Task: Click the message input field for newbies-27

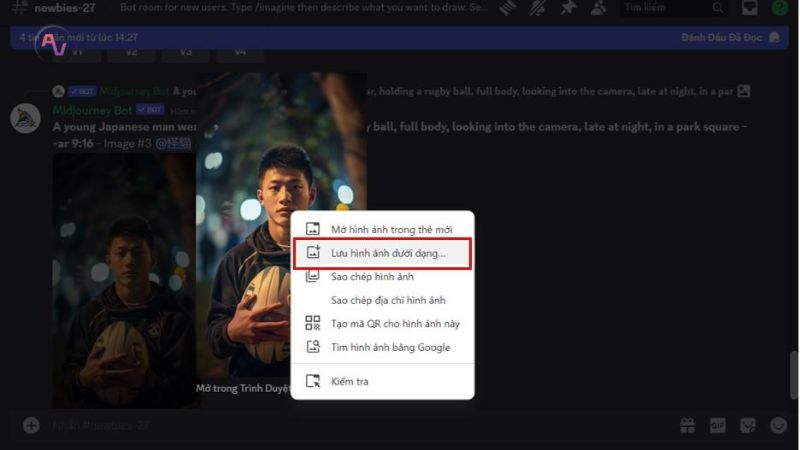Action: (x=357, y=425)
